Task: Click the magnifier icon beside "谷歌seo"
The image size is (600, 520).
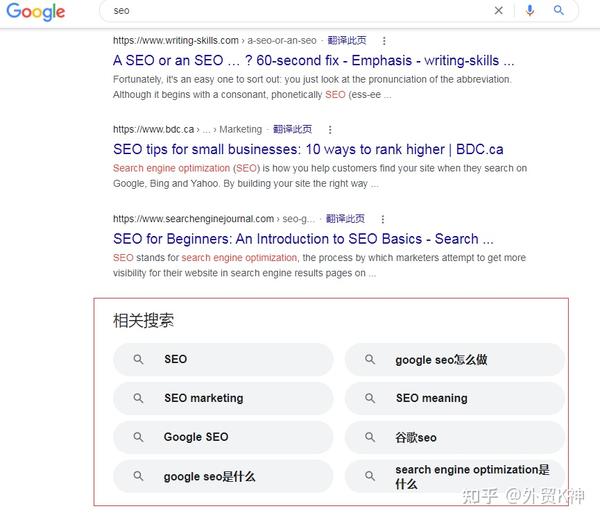Action: pos(370,437)
